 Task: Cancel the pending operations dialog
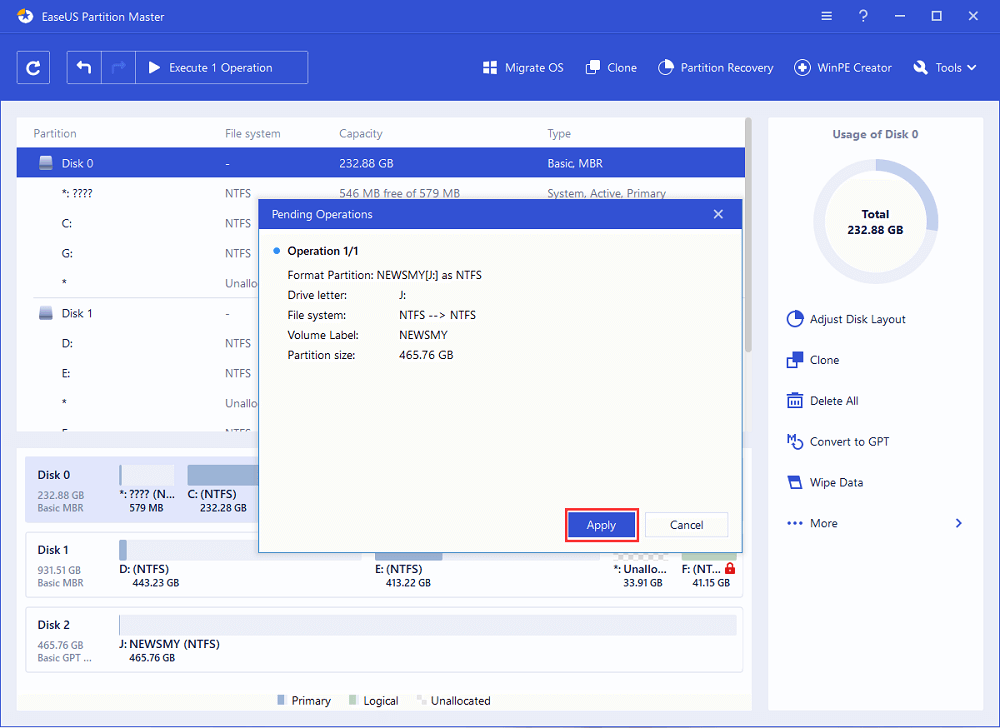pyautogui.click(x=686, y=525)
